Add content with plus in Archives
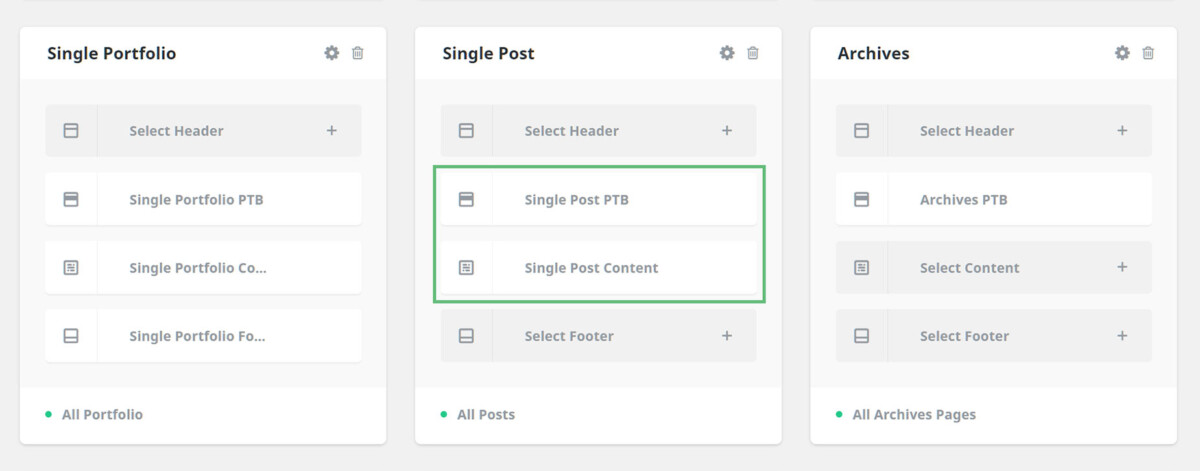This screenshot has width=1200, height=471. (1122, 268)
